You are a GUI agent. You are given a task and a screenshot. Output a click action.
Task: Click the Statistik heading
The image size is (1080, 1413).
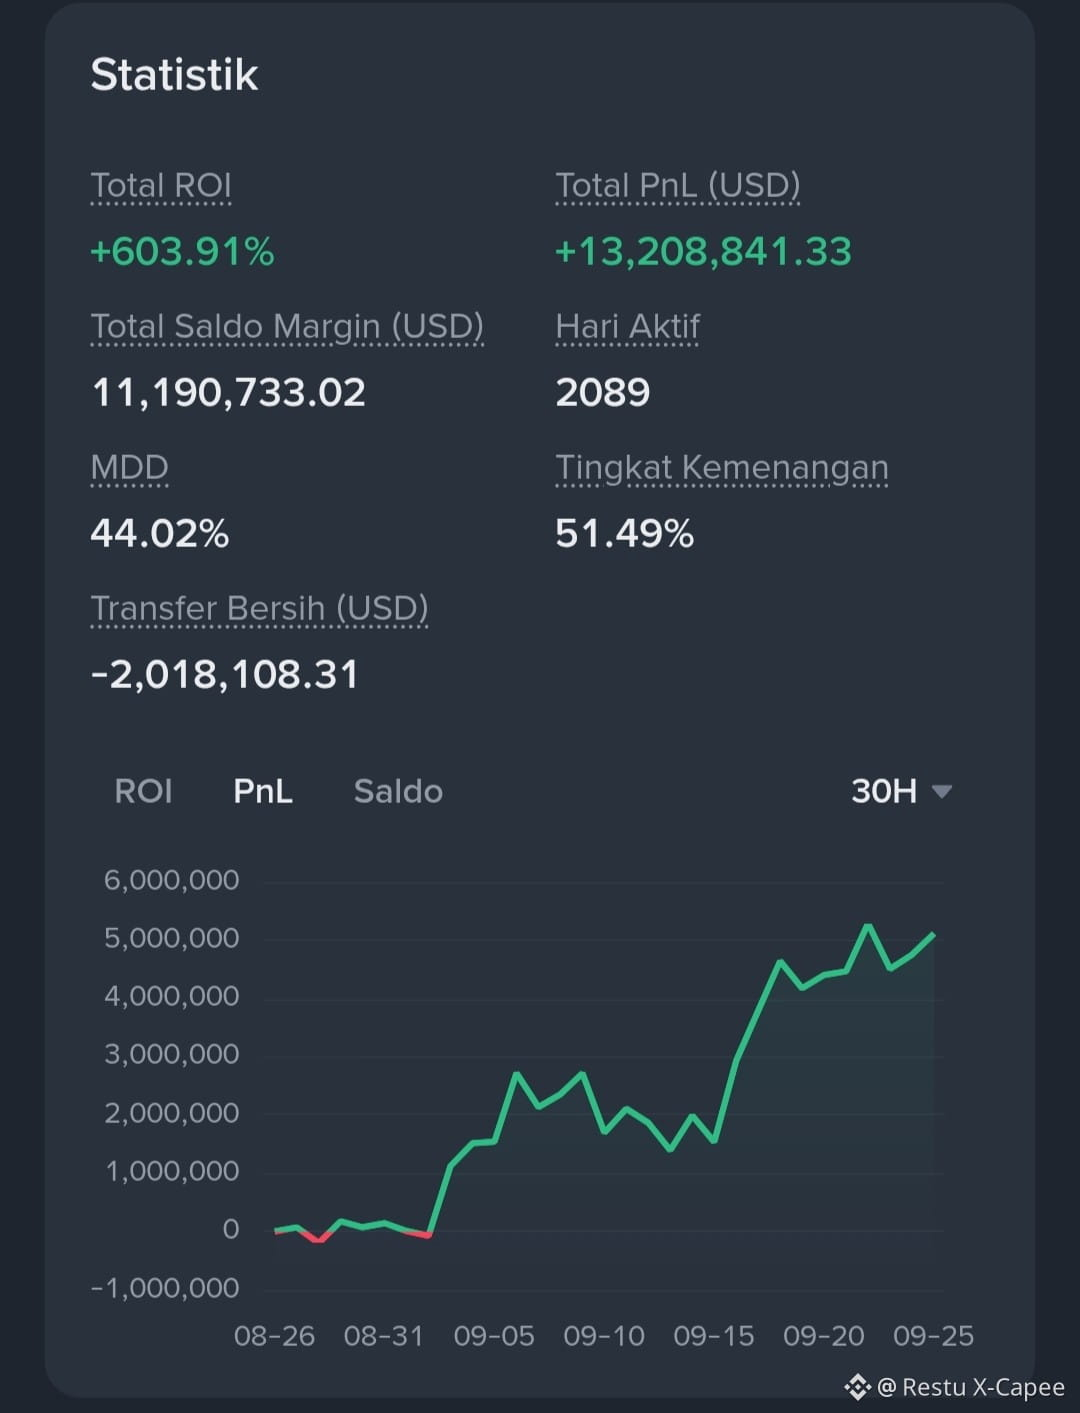pos(174,75)
